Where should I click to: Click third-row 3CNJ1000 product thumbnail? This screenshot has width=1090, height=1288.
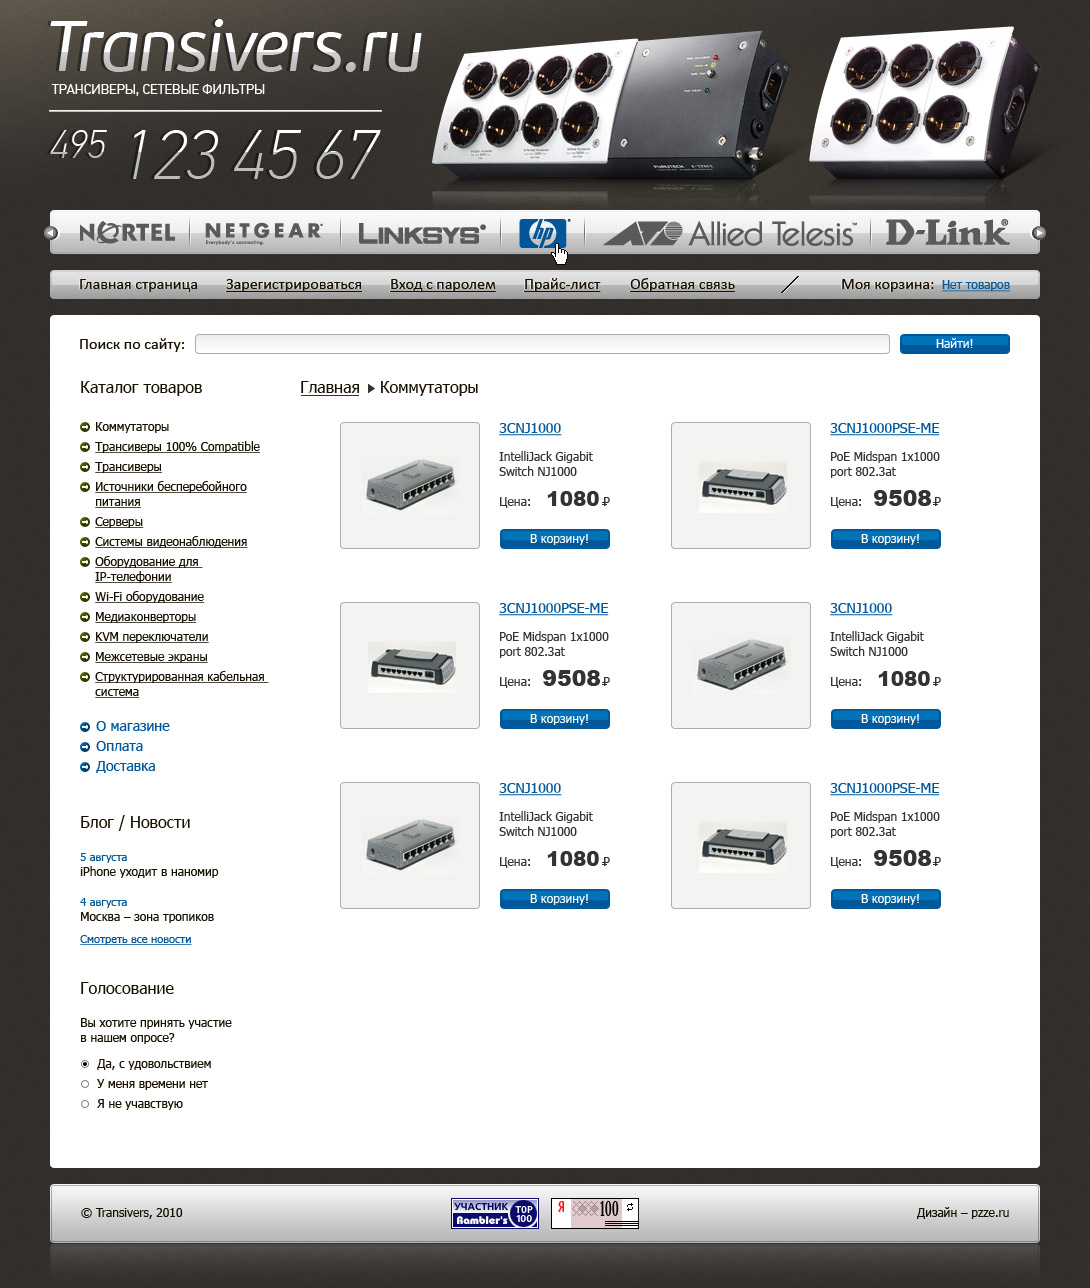click(410, 845)
